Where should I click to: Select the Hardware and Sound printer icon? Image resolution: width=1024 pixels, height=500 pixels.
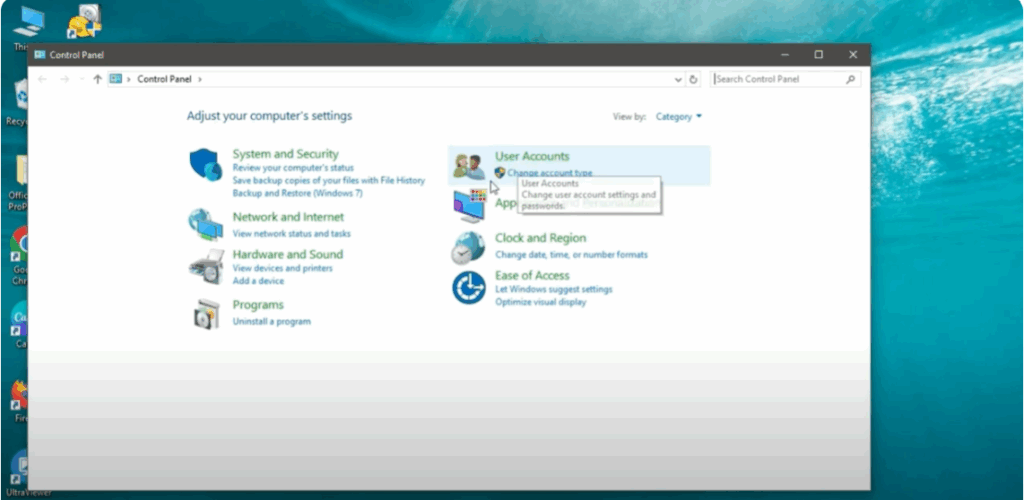(206, 267)
